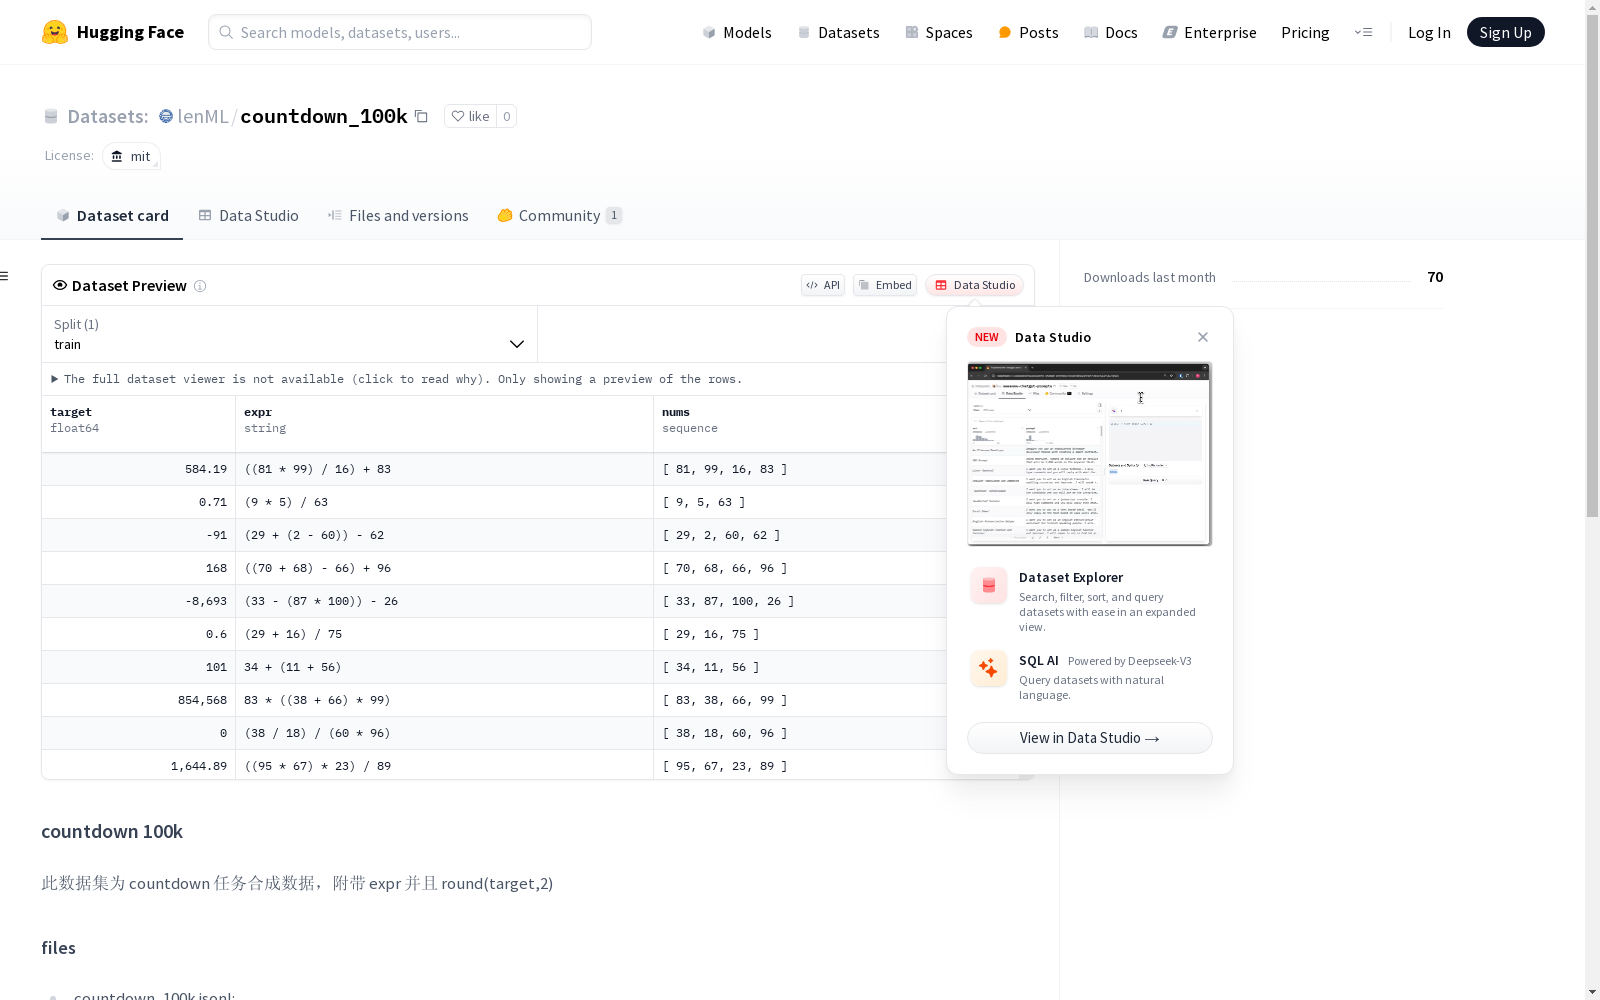Click the Datasets: breadcrumb link

[x=107, y=117]
